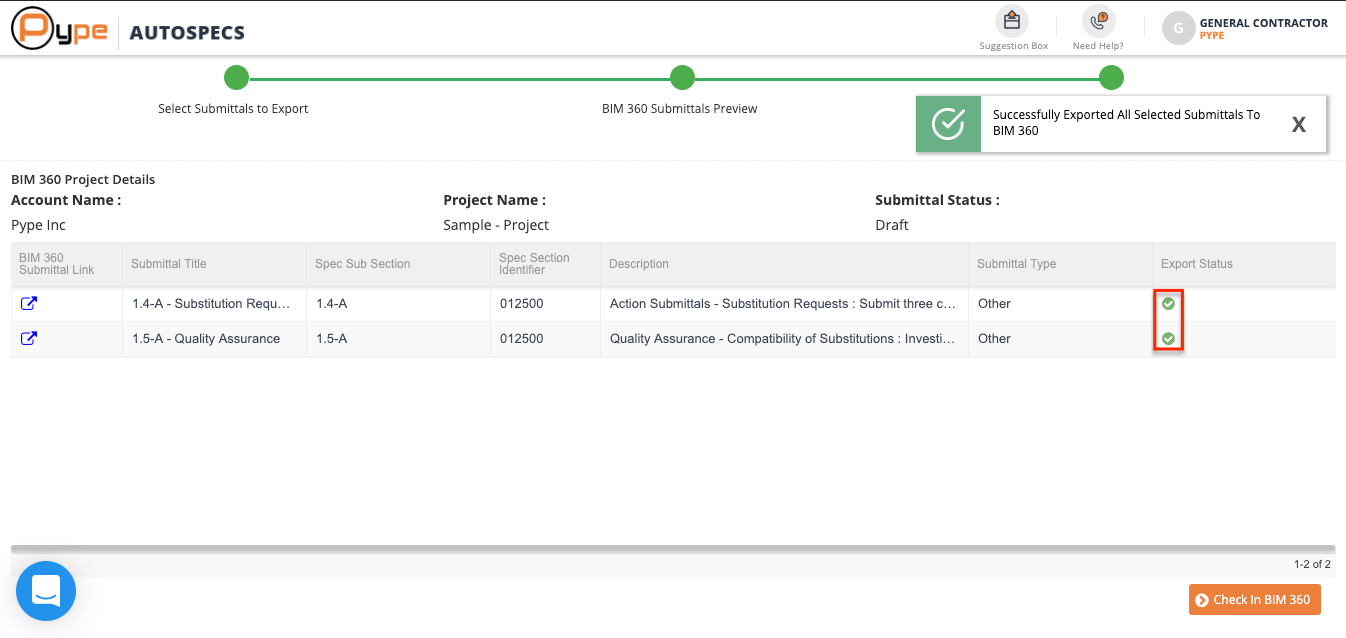This screenshot has height=638, width=1346.
Task: Open BIM 360 link for Substitution Requests row
Action: pyautogui.click(x=29, y=303)
